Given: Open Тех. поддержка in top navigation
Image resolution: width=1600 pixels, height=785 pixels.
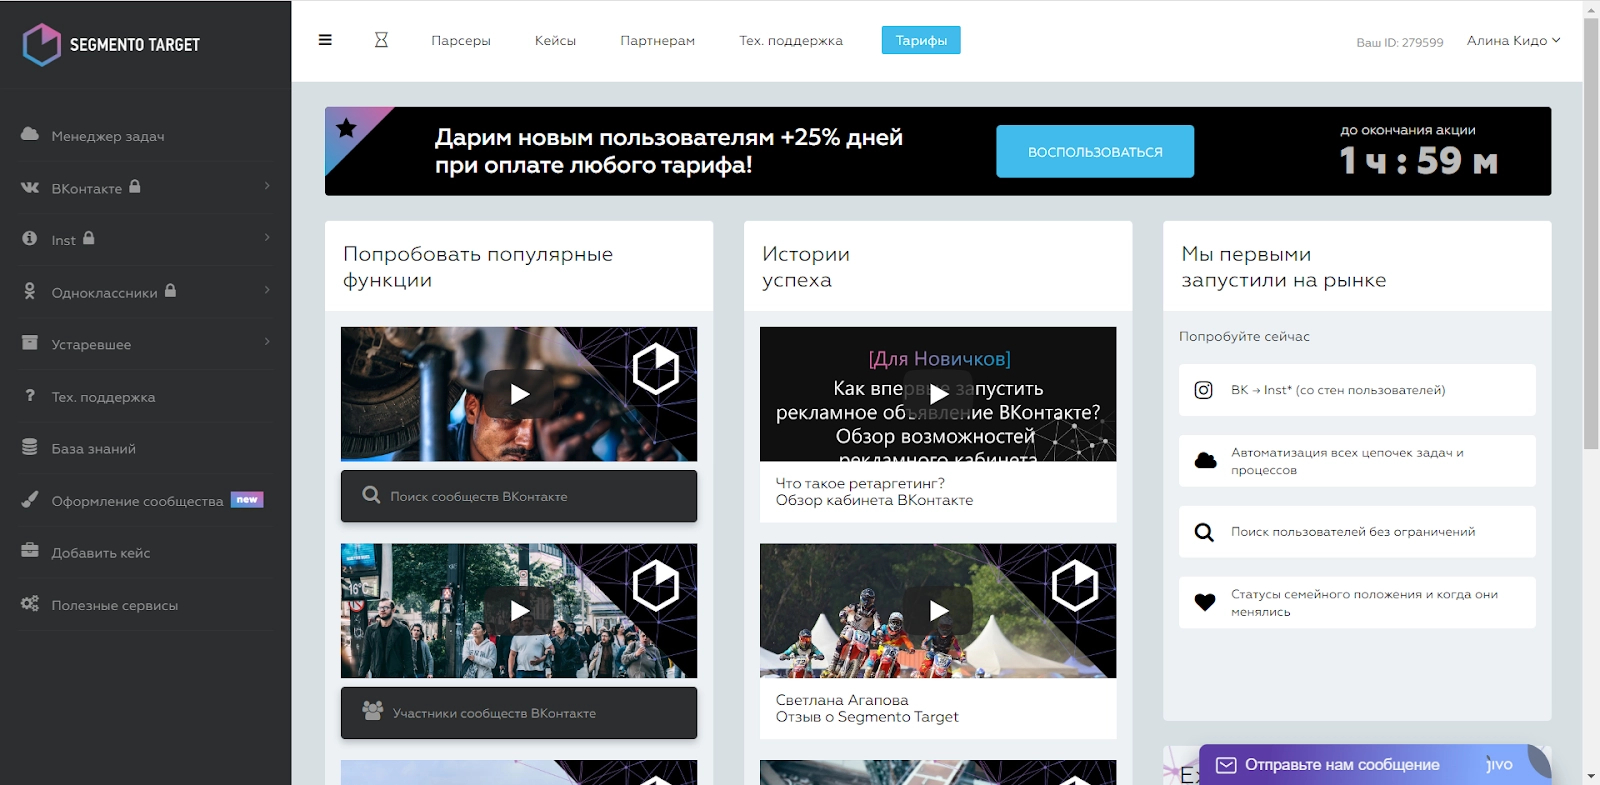Looking at the screenshot, I should click(791, 41).
